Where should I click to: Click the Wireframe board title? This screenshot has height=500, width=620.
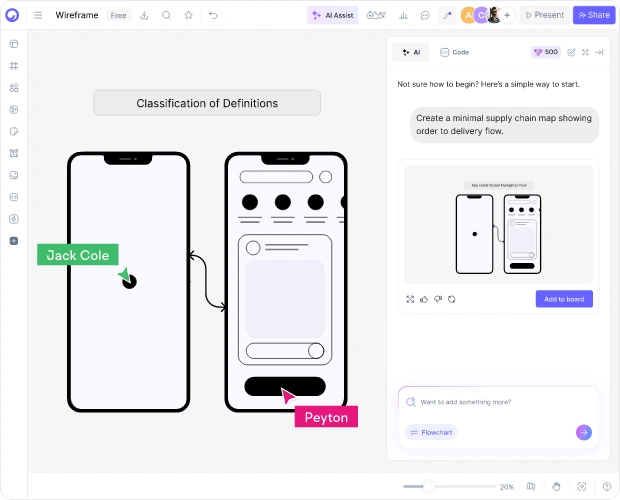click(77, 15)
